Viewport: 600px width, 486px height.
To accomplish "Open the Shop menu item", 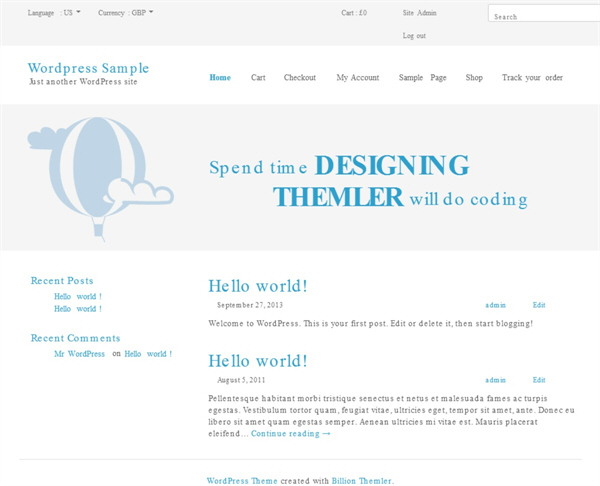I will click(474, 77).
